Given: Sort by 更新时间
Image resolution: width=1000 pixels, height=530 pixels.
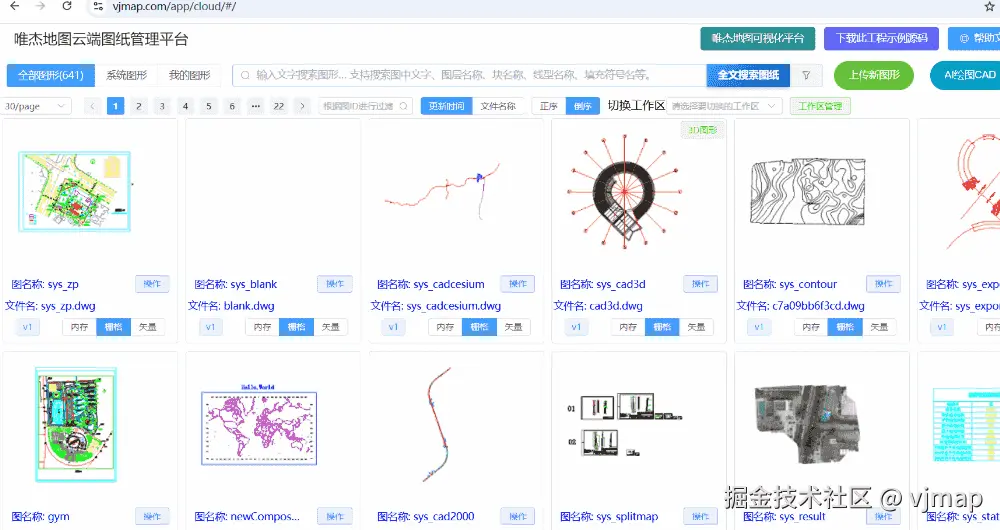Looking at the screenshot, I should pyautogui.click(x=446, y=106).
